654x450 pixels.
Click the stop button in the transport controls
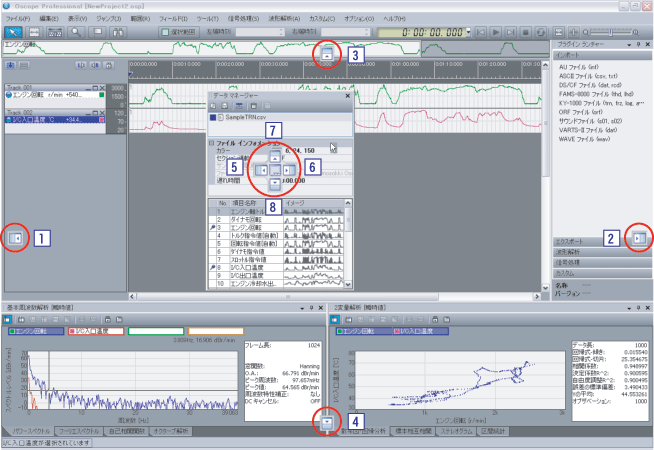click(526, 32)
